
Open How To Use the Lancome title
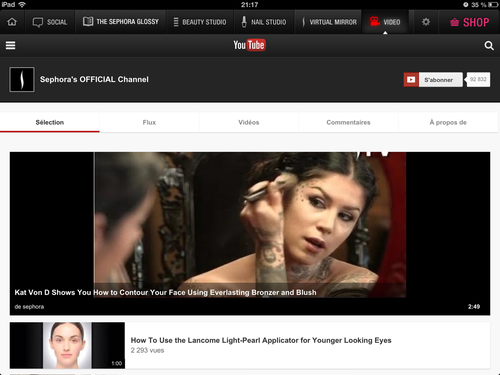coord(261,340)
